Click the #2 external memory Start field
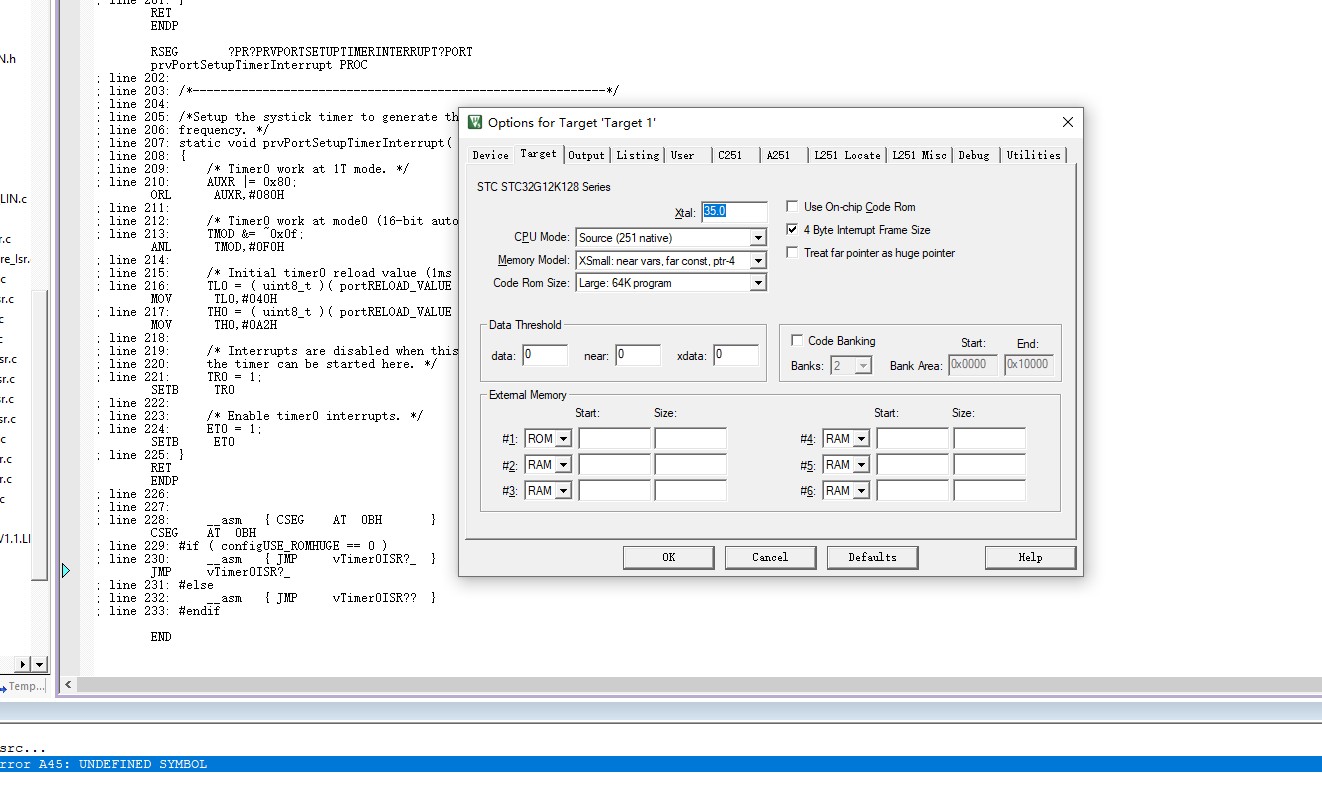The width and height of the screenshot is (1322, 792). click(x=614, y=465)
